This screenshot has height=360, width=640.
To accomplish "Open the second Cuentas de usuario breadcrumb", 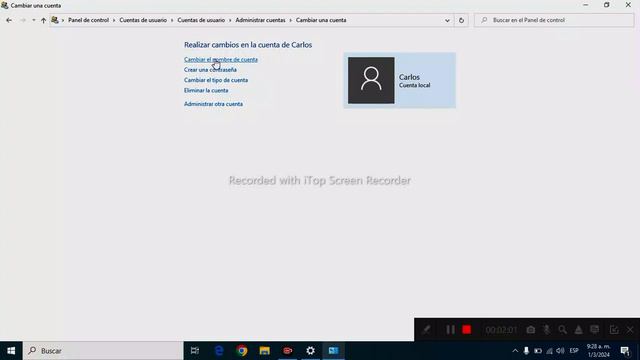I will [x=201, y=20].
